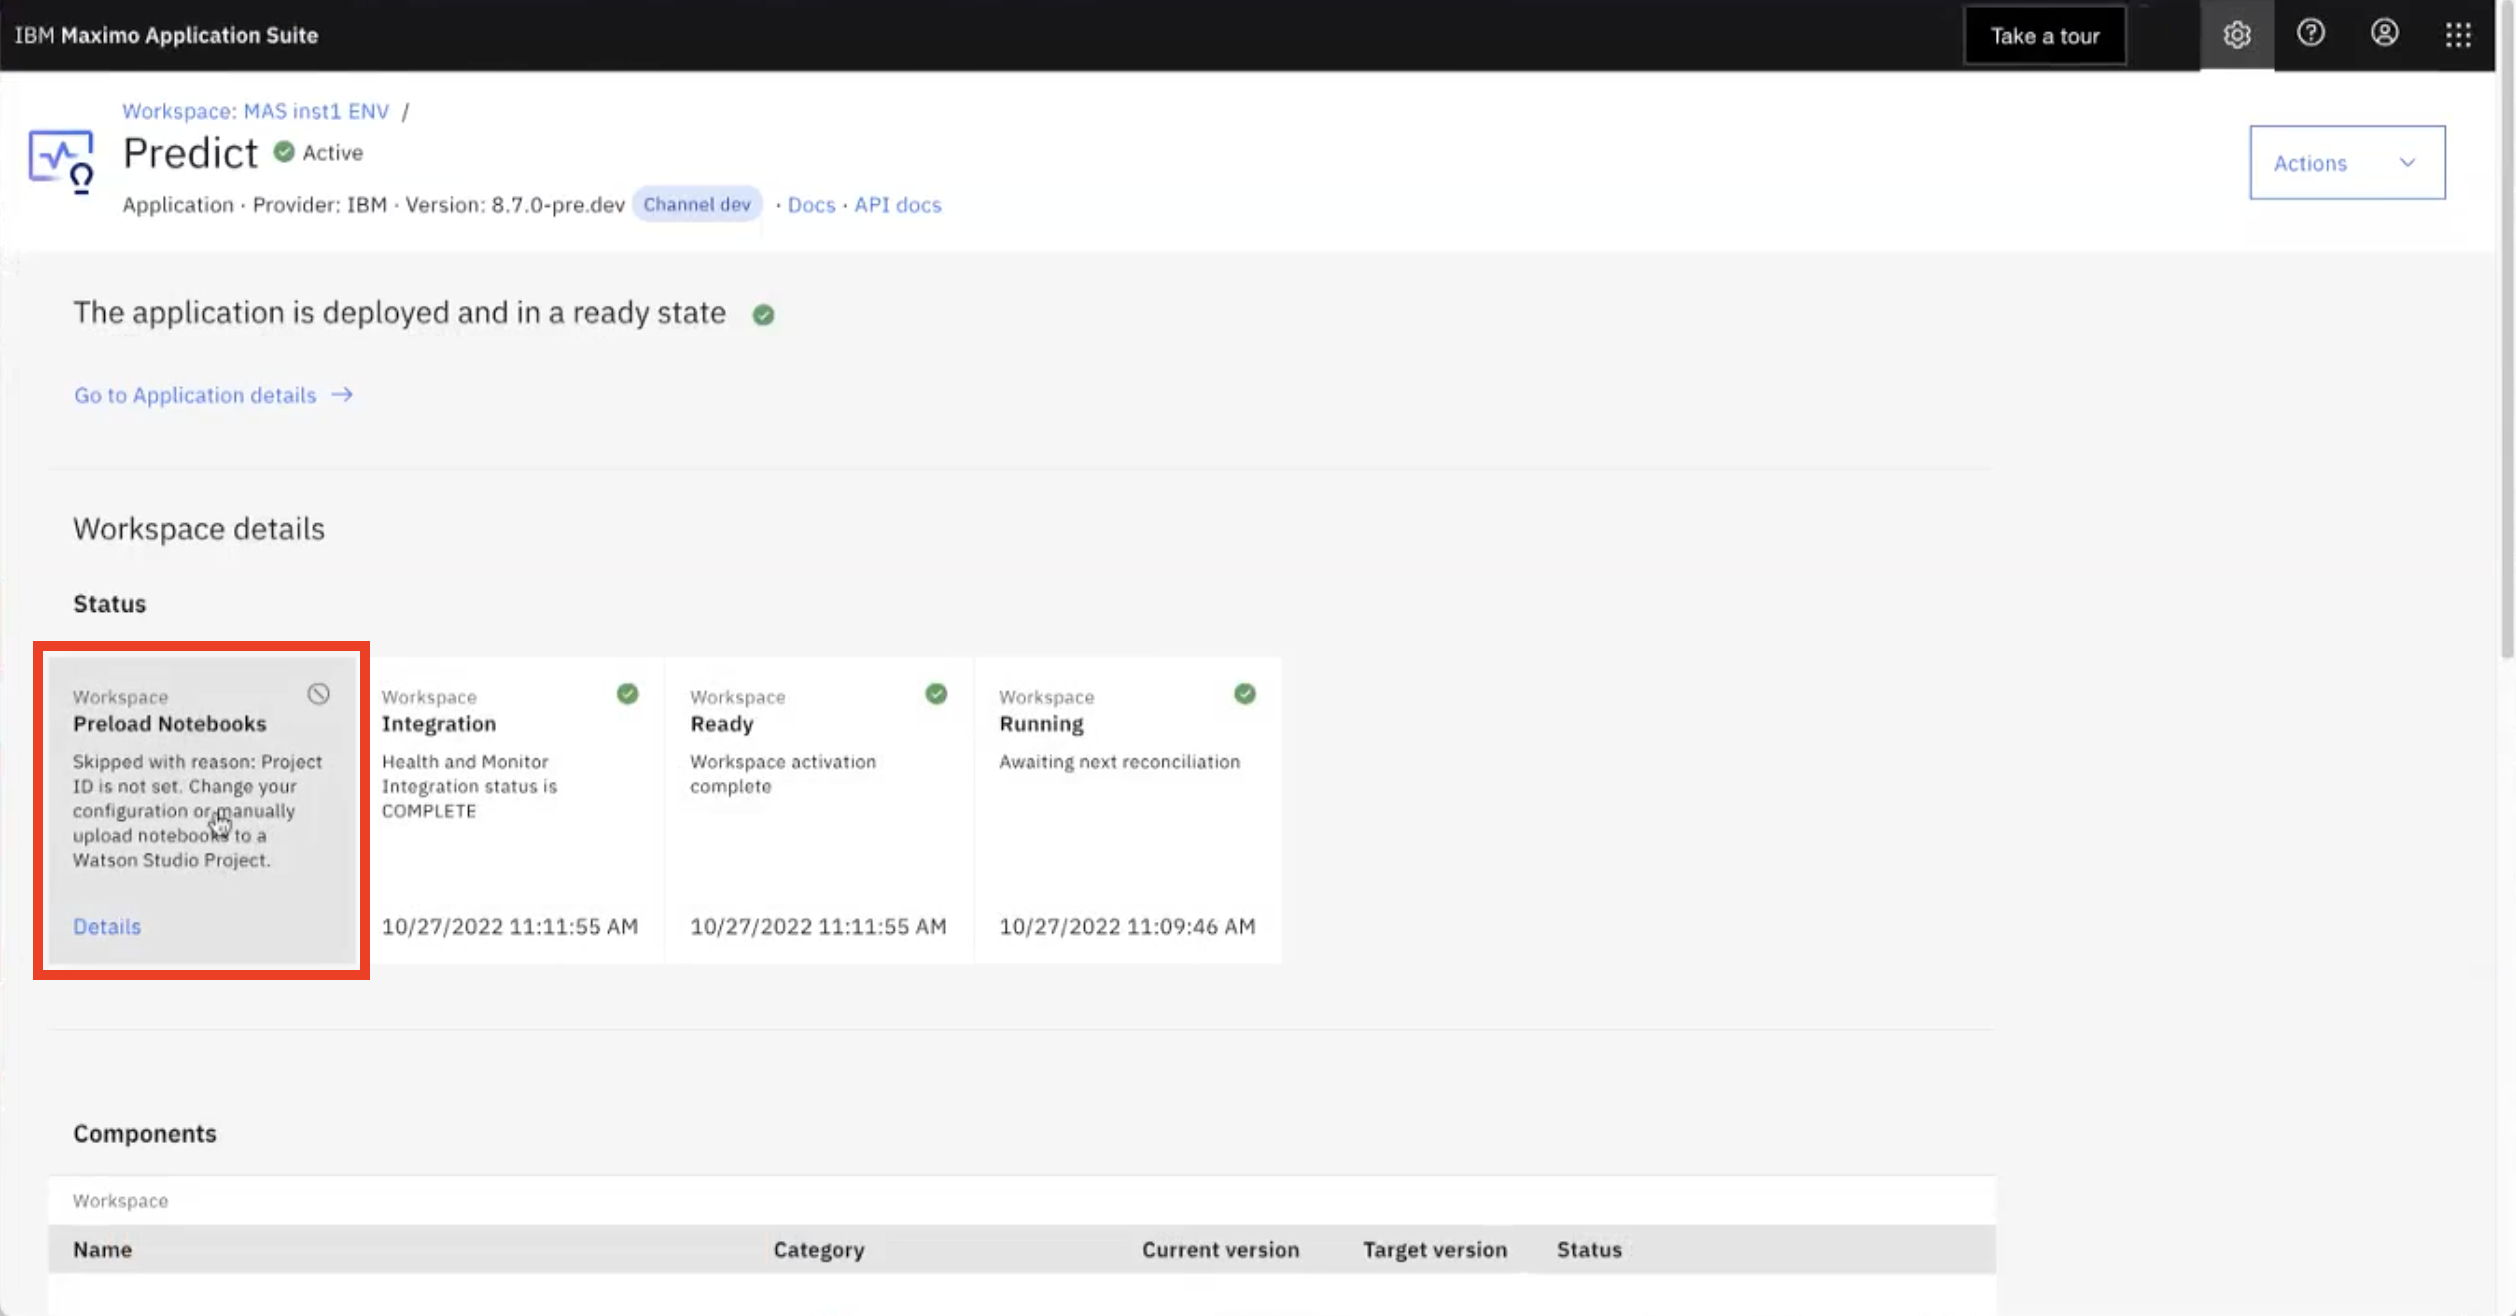Click the green check beside ready state message

[763, 315]
